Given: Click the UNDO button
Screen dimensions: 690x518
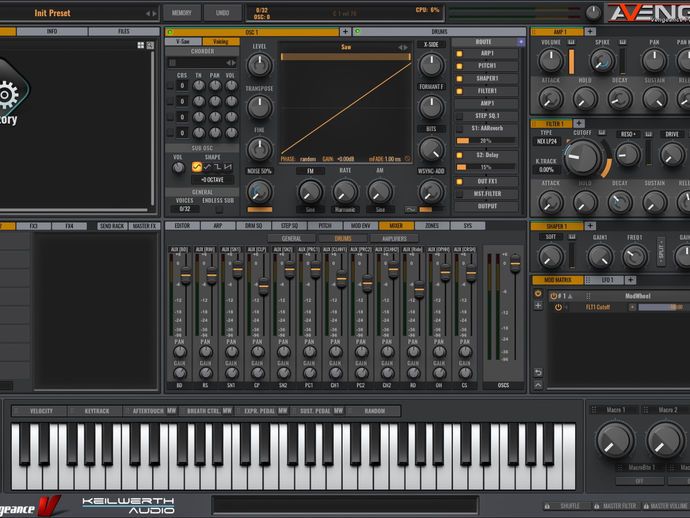Looking at the screenshot, I should pyautogui.click(x=222, y=13).
